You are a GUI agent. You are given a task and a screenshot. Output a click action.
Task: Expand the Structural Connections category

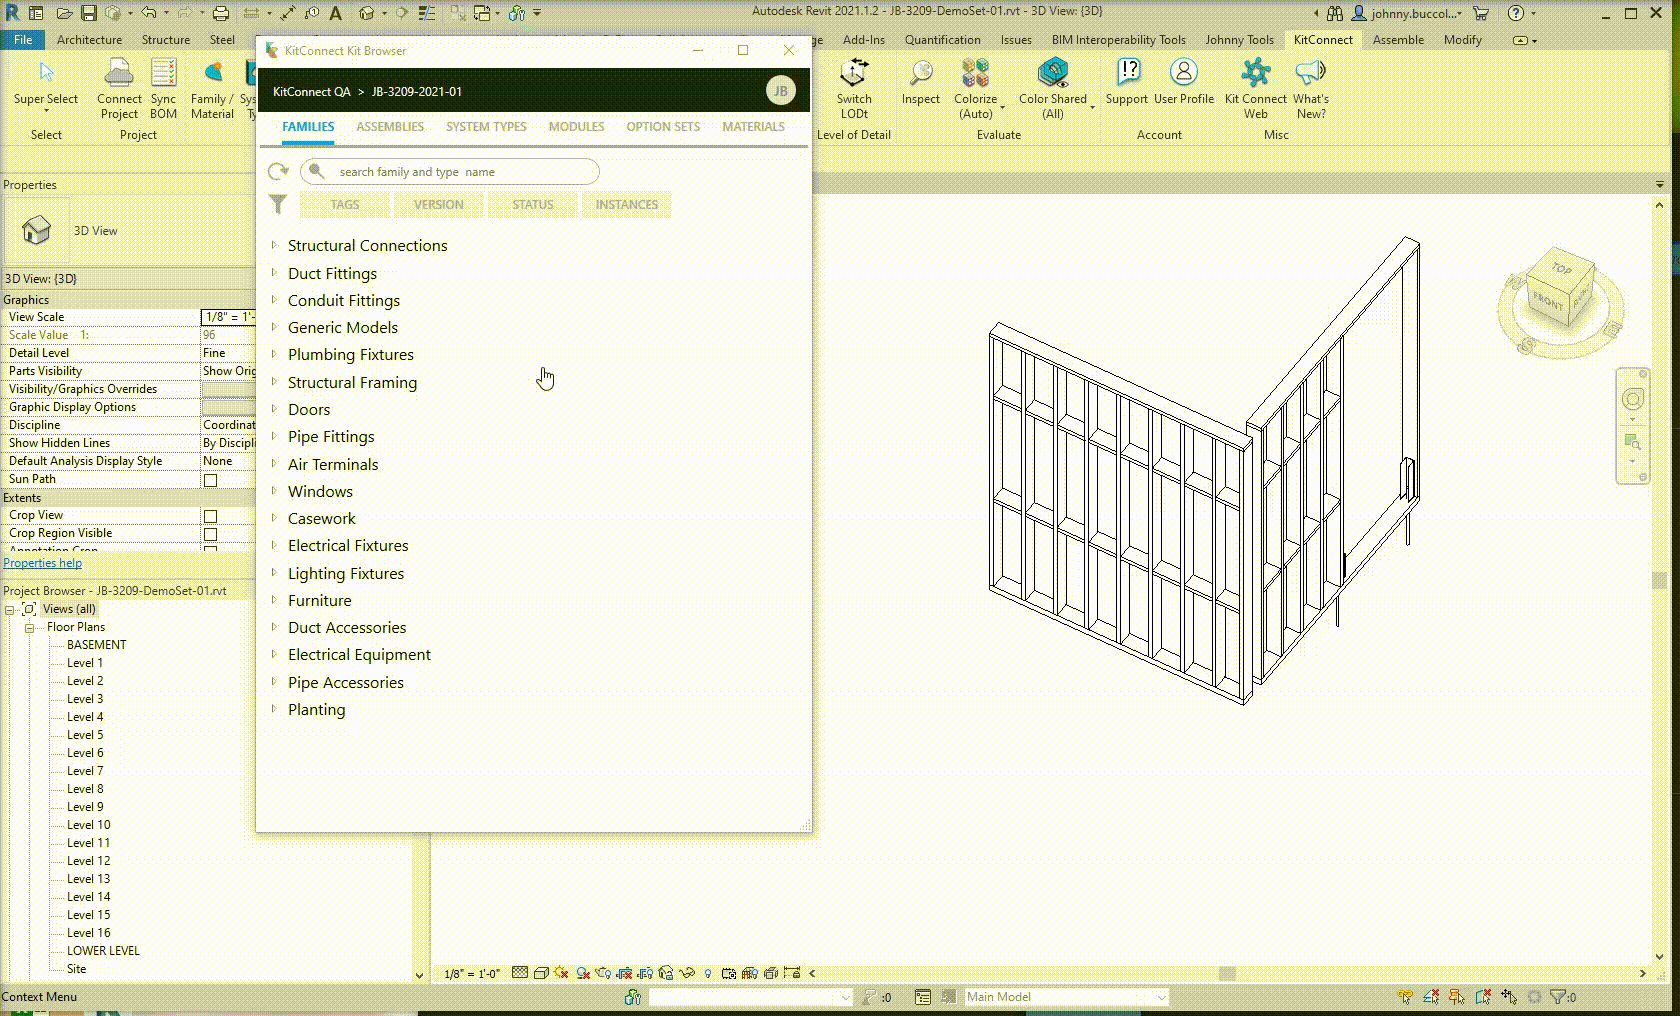click(274, 245)
